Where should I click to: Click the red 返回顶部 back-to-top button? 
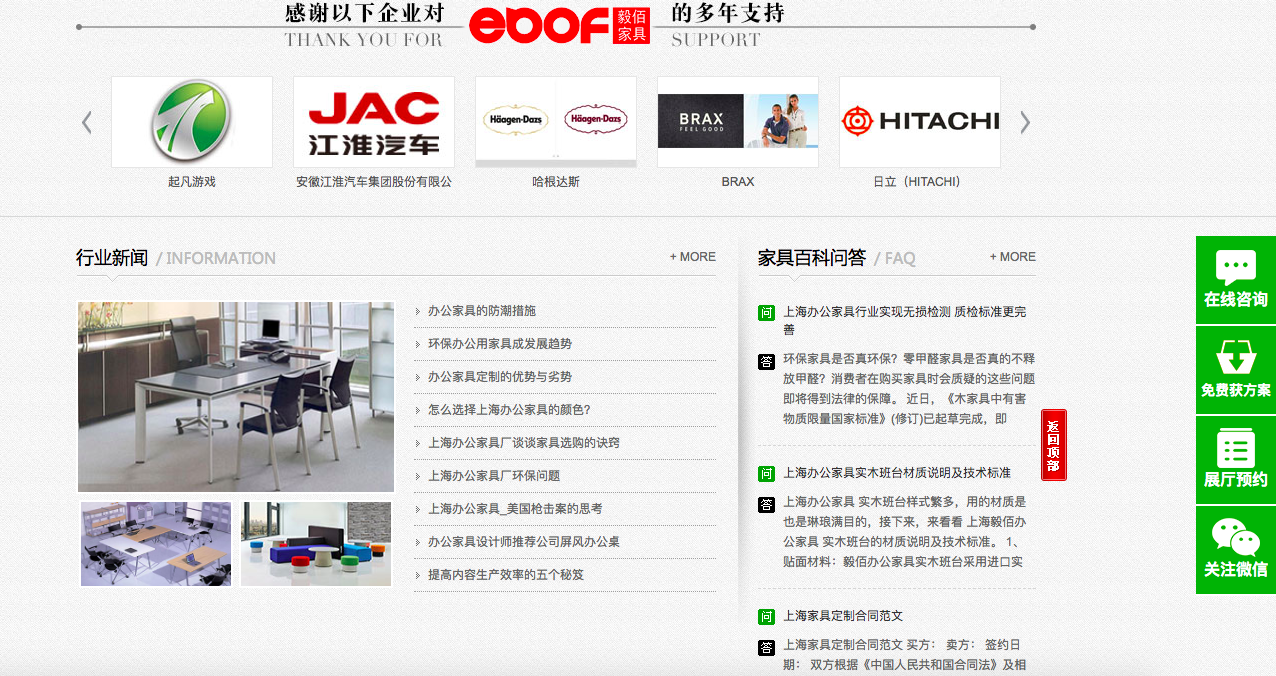click(x=1054, y=445)
